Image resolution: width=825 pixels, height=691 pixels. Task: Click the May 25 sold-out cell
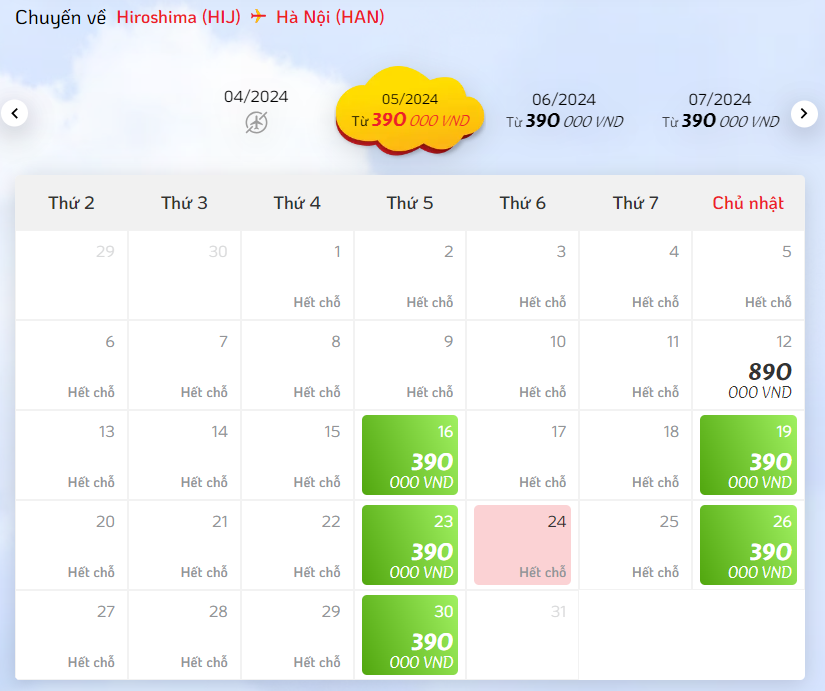pyautogui.click(x=636, y=545)
